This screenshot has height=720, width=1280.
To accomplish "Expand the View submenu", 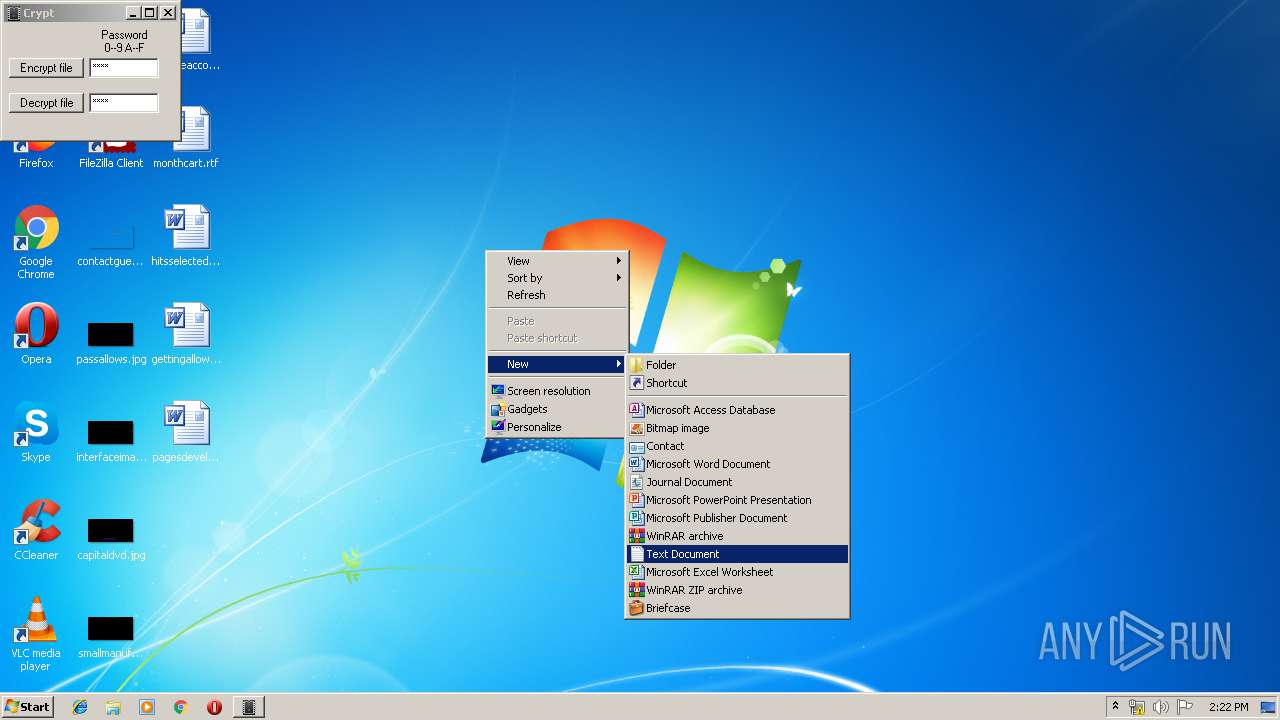I will pyautogui.click(x=557, y=261).
